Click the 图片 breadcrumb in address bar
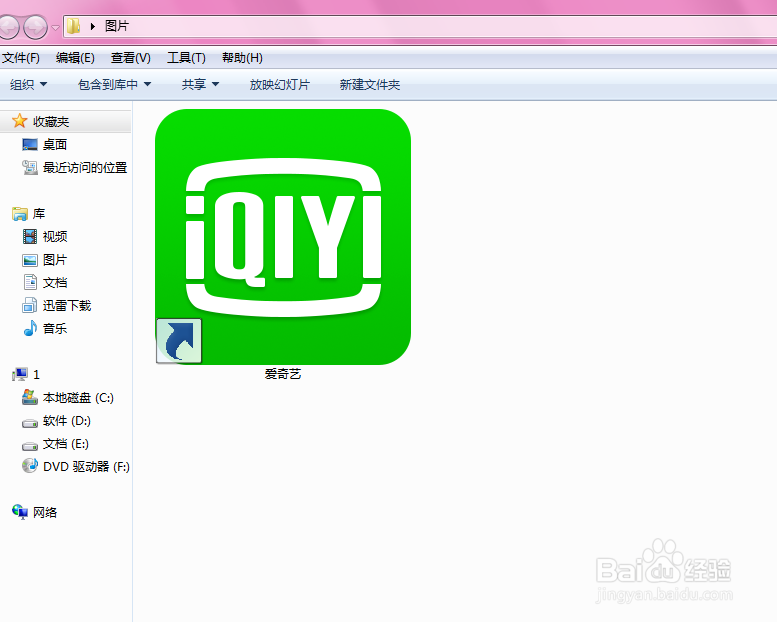This screenshot has height=622, width=777. click(117, 26)
